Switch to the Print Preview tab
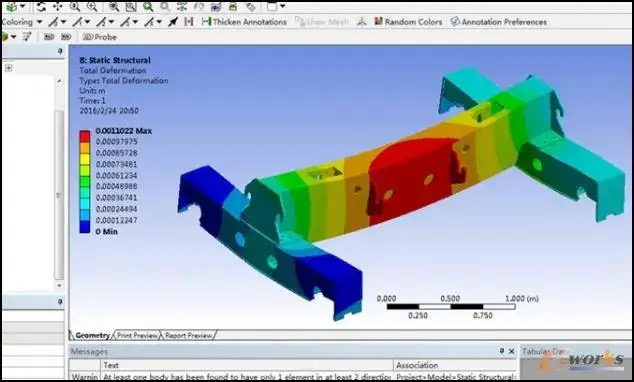Viewport: 634px width, 382px height. pos(137,335)
